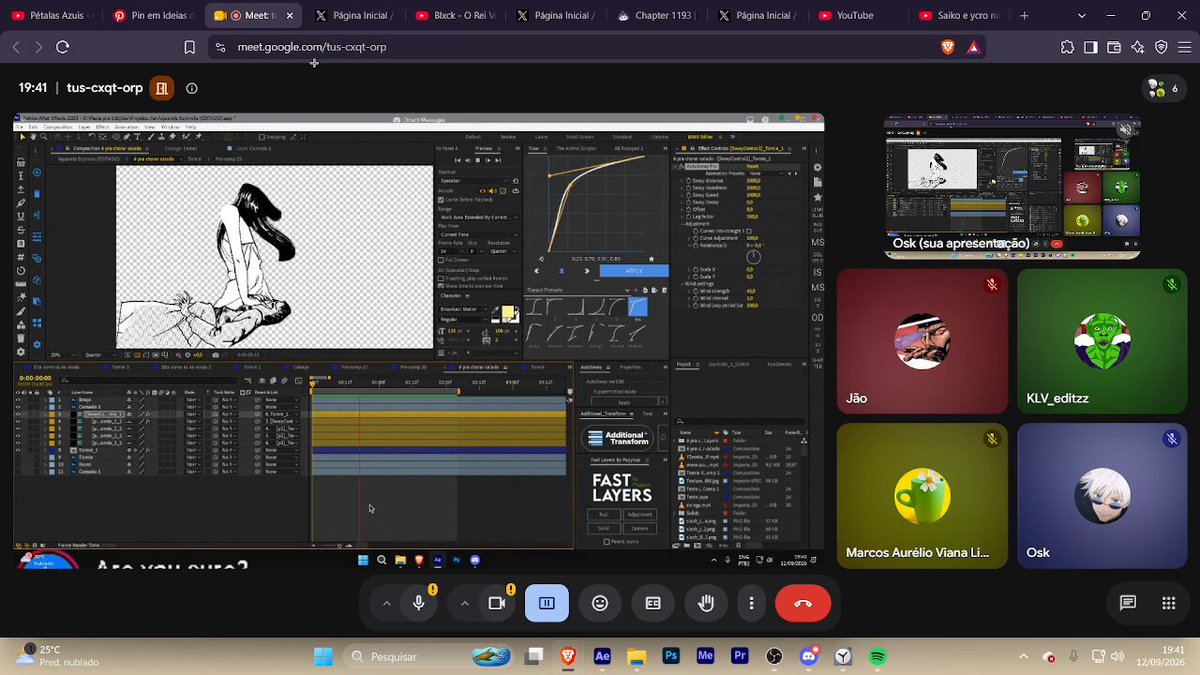Select Jão's participant tile
Image resolution: width=1200 pixels, height=675 pixels.
pyautogui.click(x=922, y=342)
